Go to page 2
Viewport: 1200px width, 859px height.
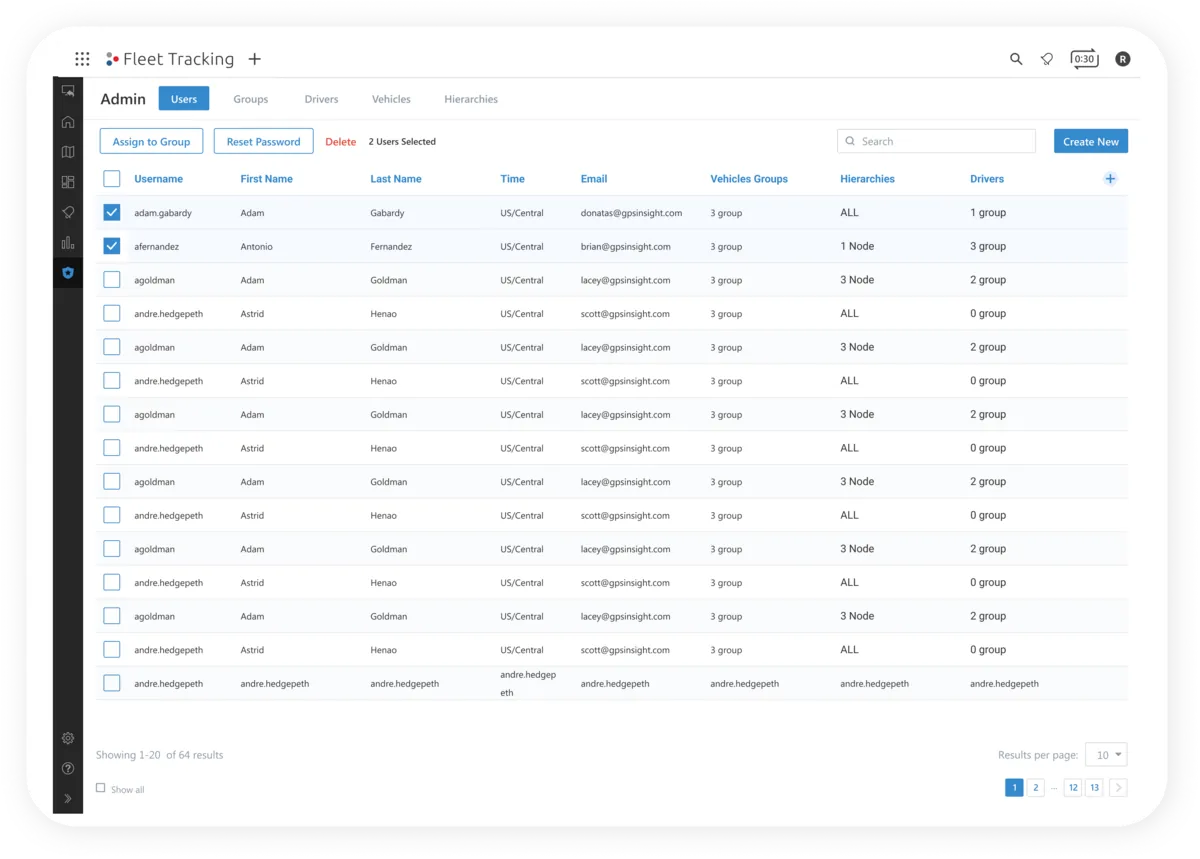1036,788
